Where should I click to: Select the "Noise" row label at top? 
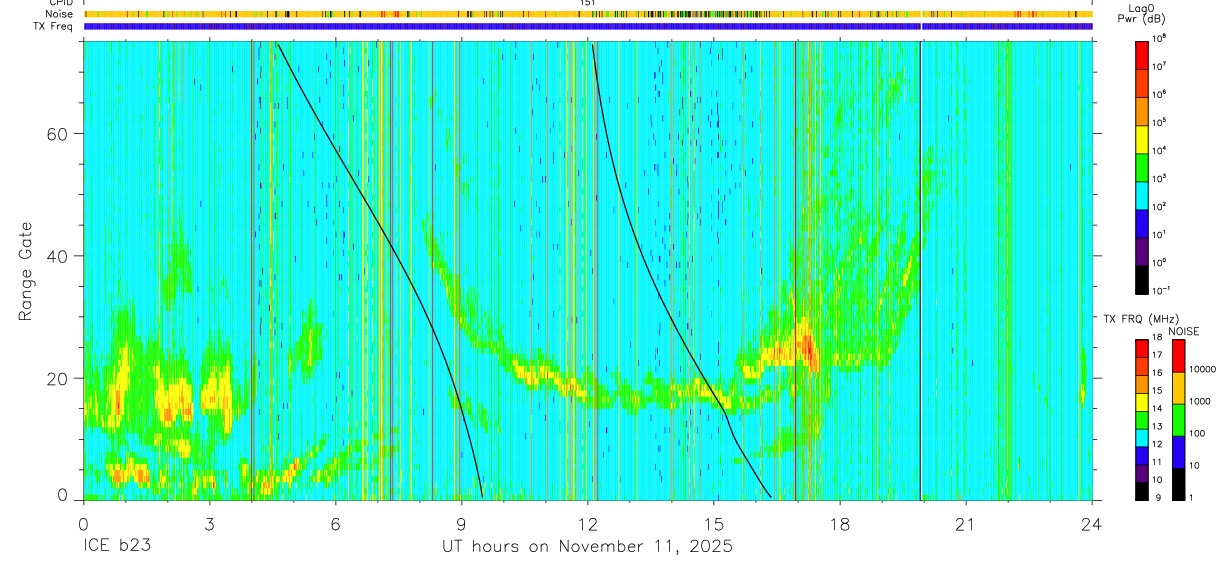[61, 14]
